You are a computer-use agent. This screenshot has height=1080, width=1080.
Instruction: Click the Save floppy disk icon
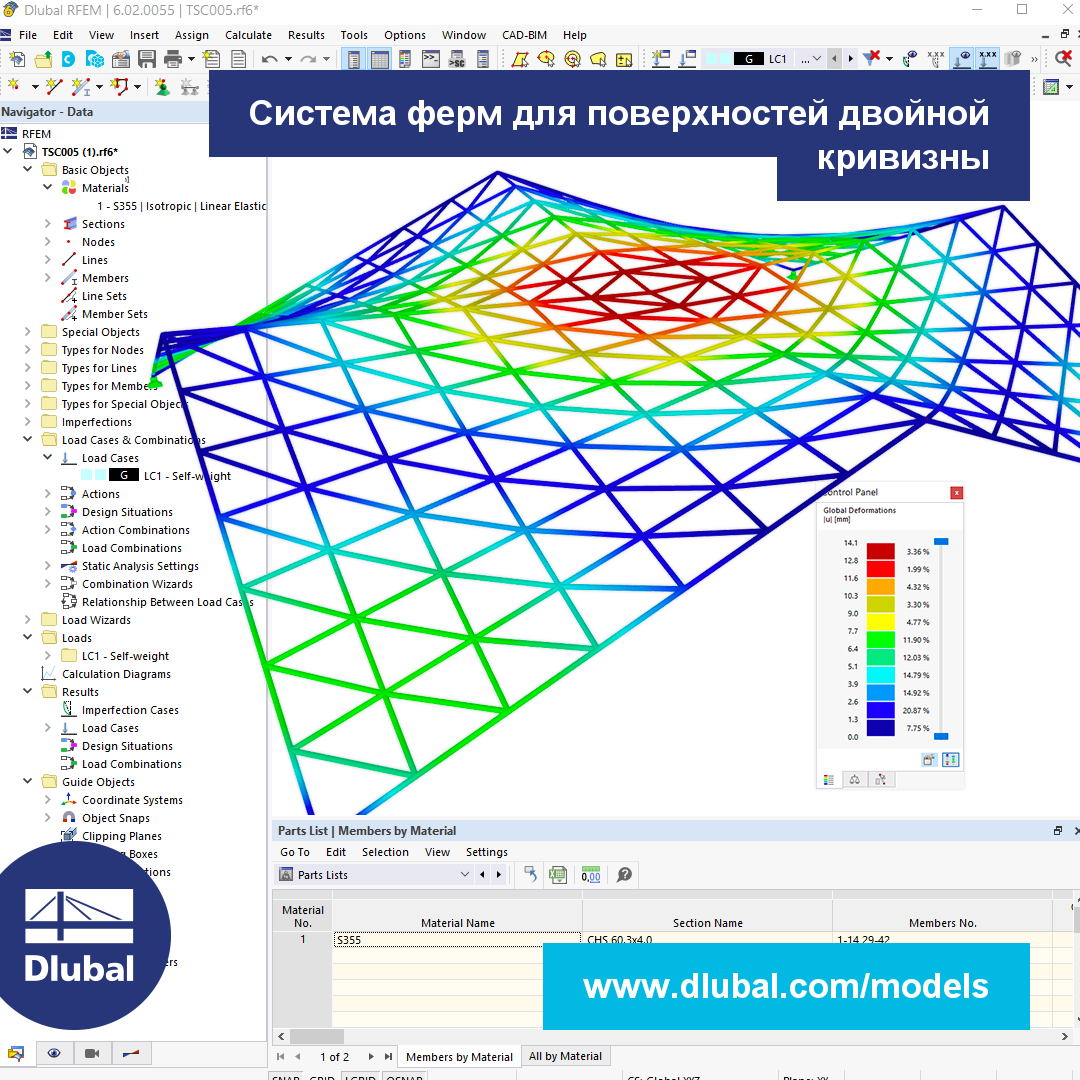point(147,59)
